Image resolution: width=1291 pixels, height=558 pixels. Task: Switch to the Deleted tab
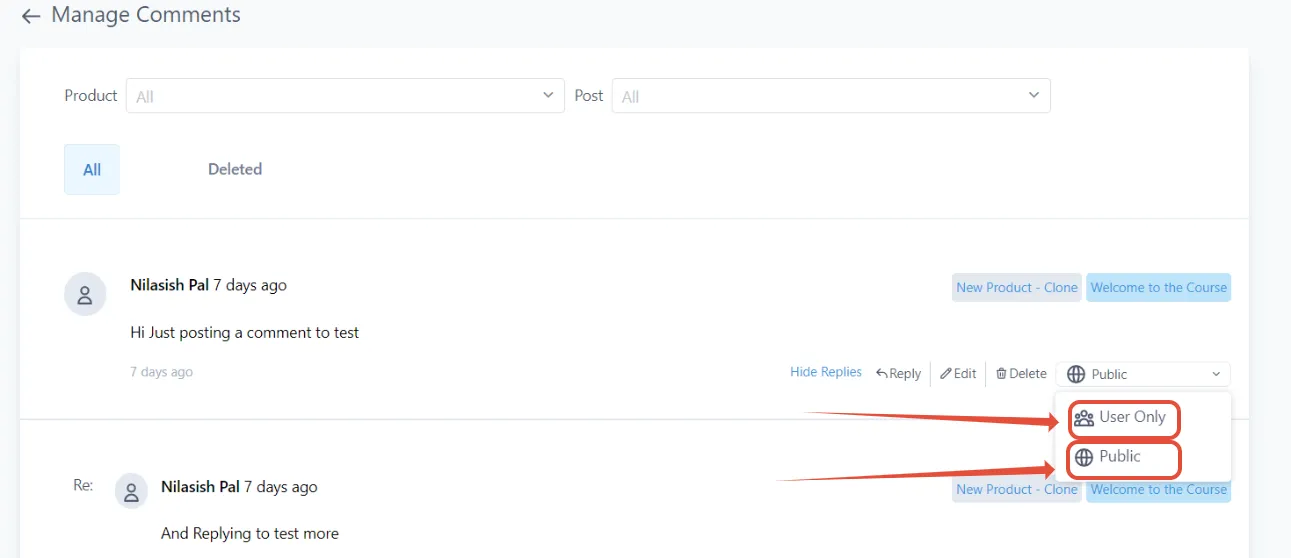[x=235, y=169]
